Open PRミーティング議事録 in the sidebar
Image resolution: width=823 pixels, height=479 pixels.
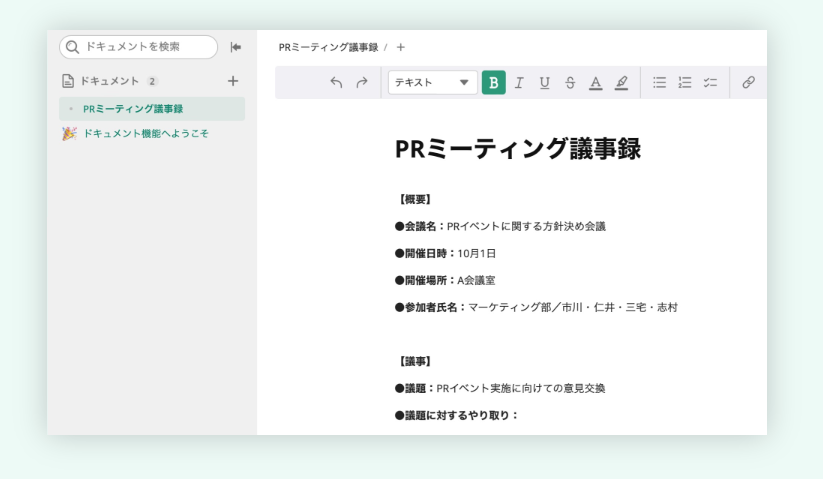[133, 109]
